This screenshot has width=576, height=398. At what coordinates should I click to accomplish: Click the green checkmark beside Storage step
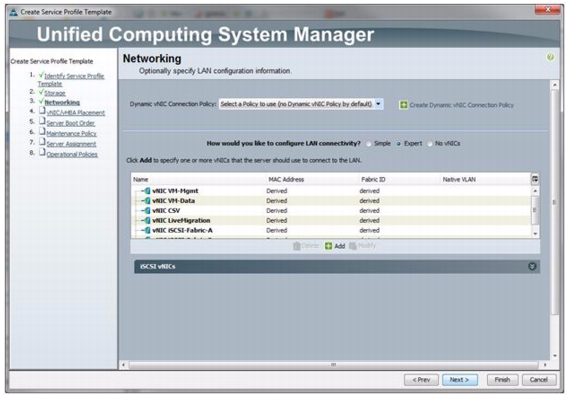tap(41, 92)
